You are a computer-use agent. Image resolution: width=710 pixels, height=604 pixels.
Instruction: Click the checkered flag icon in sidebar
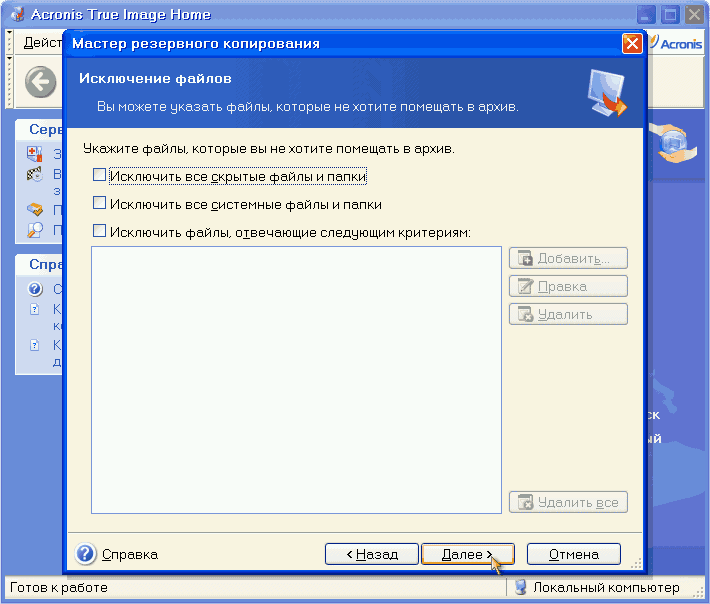(x=35, y=174)
